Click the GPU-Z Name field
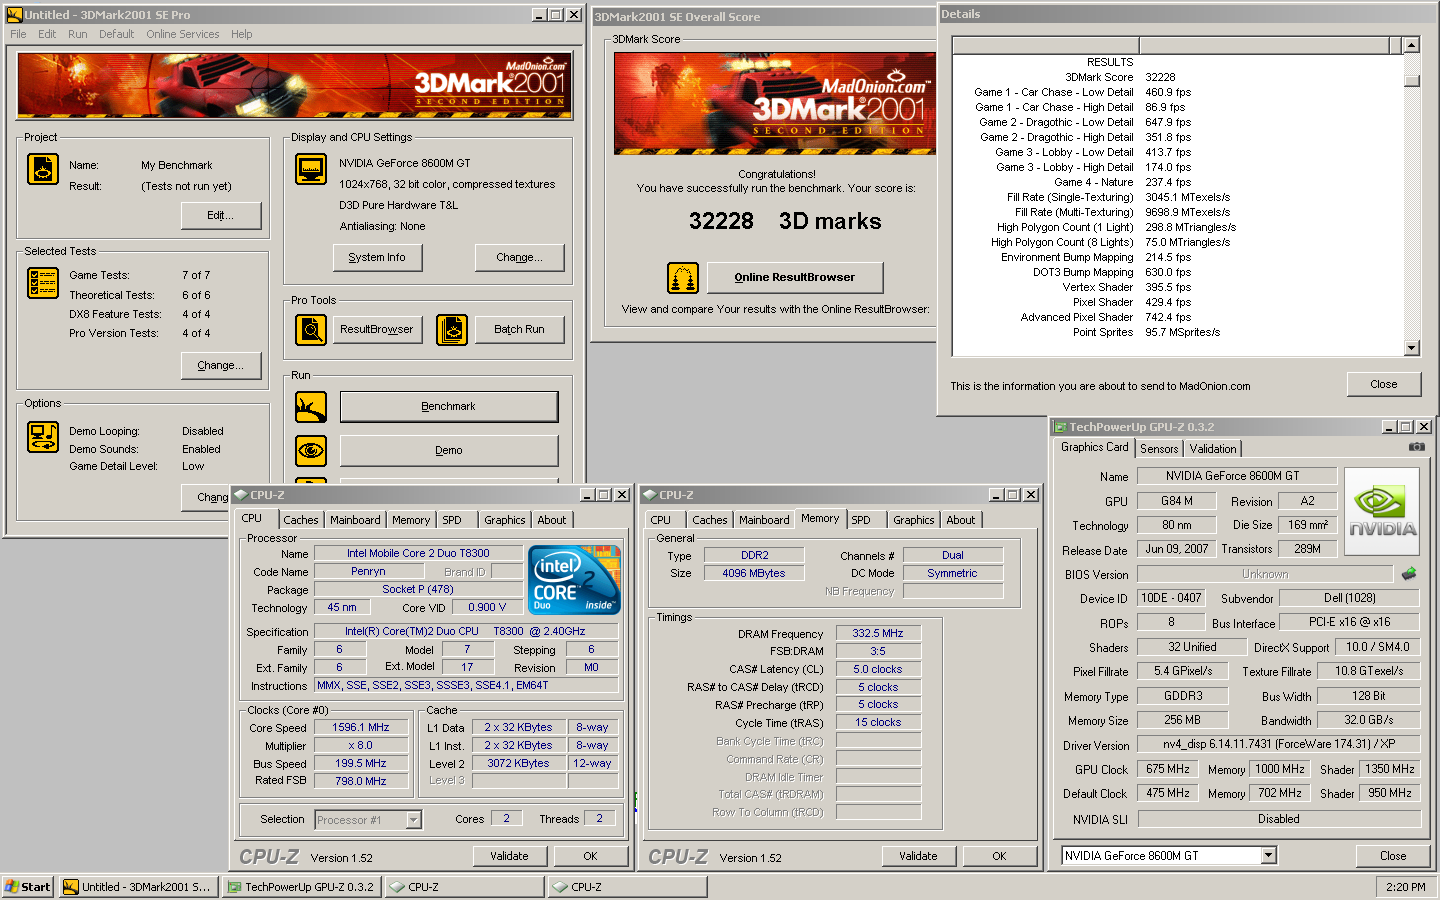Screen dimensions: 1440x900 [1238, 476]
